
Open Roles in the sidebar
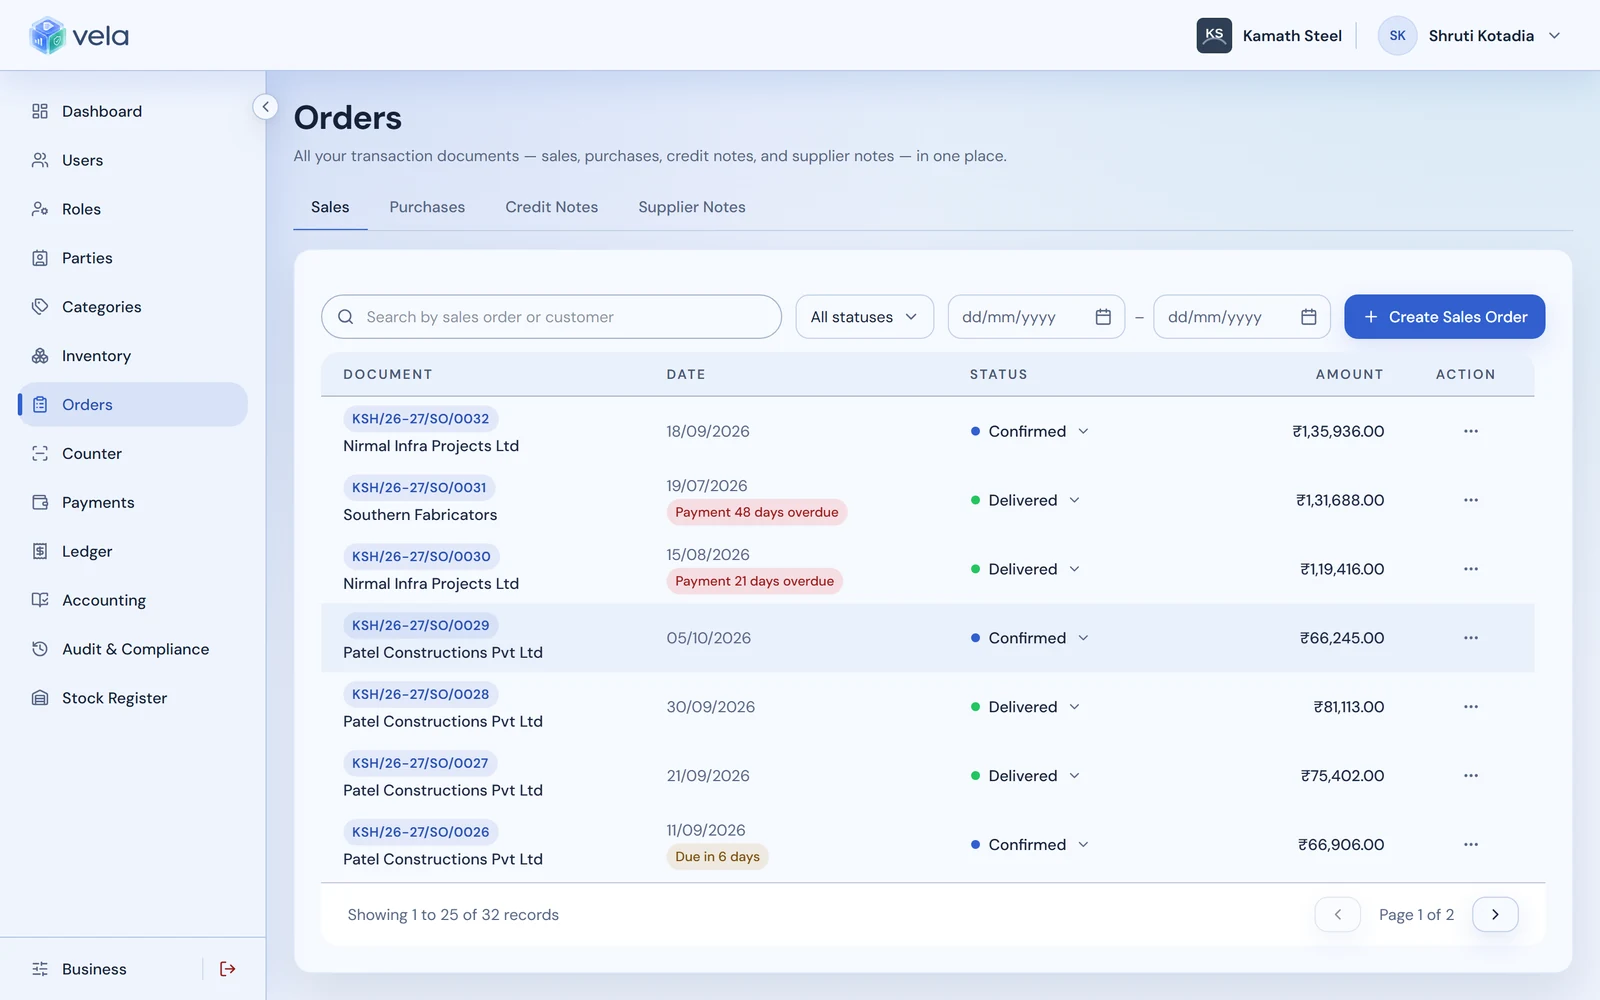(x=132, y=209)
